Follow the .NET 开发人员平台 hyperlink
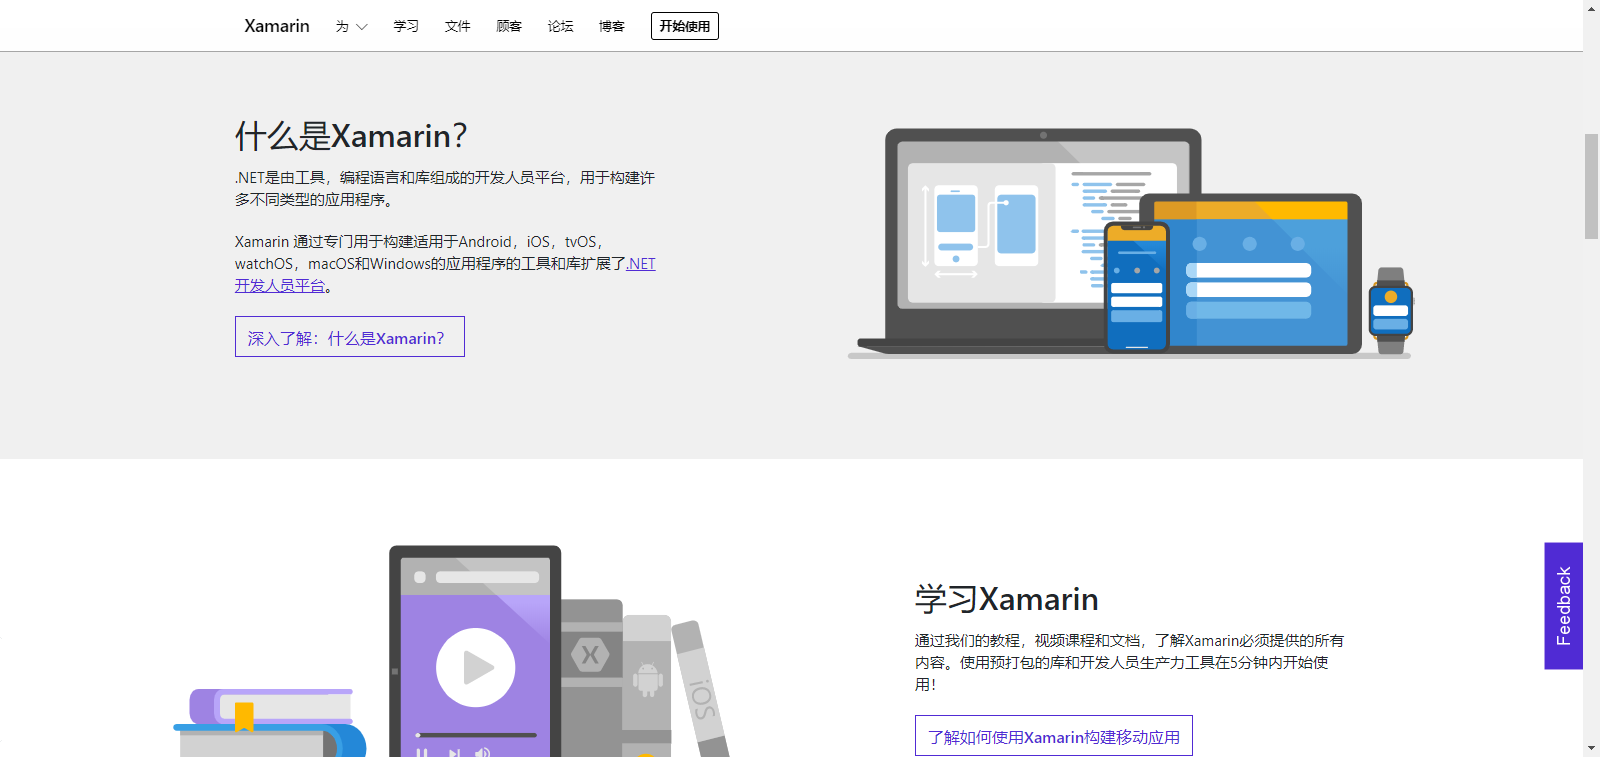The height and width of the screenshot is (757, 1600). (x=641, y=264)
